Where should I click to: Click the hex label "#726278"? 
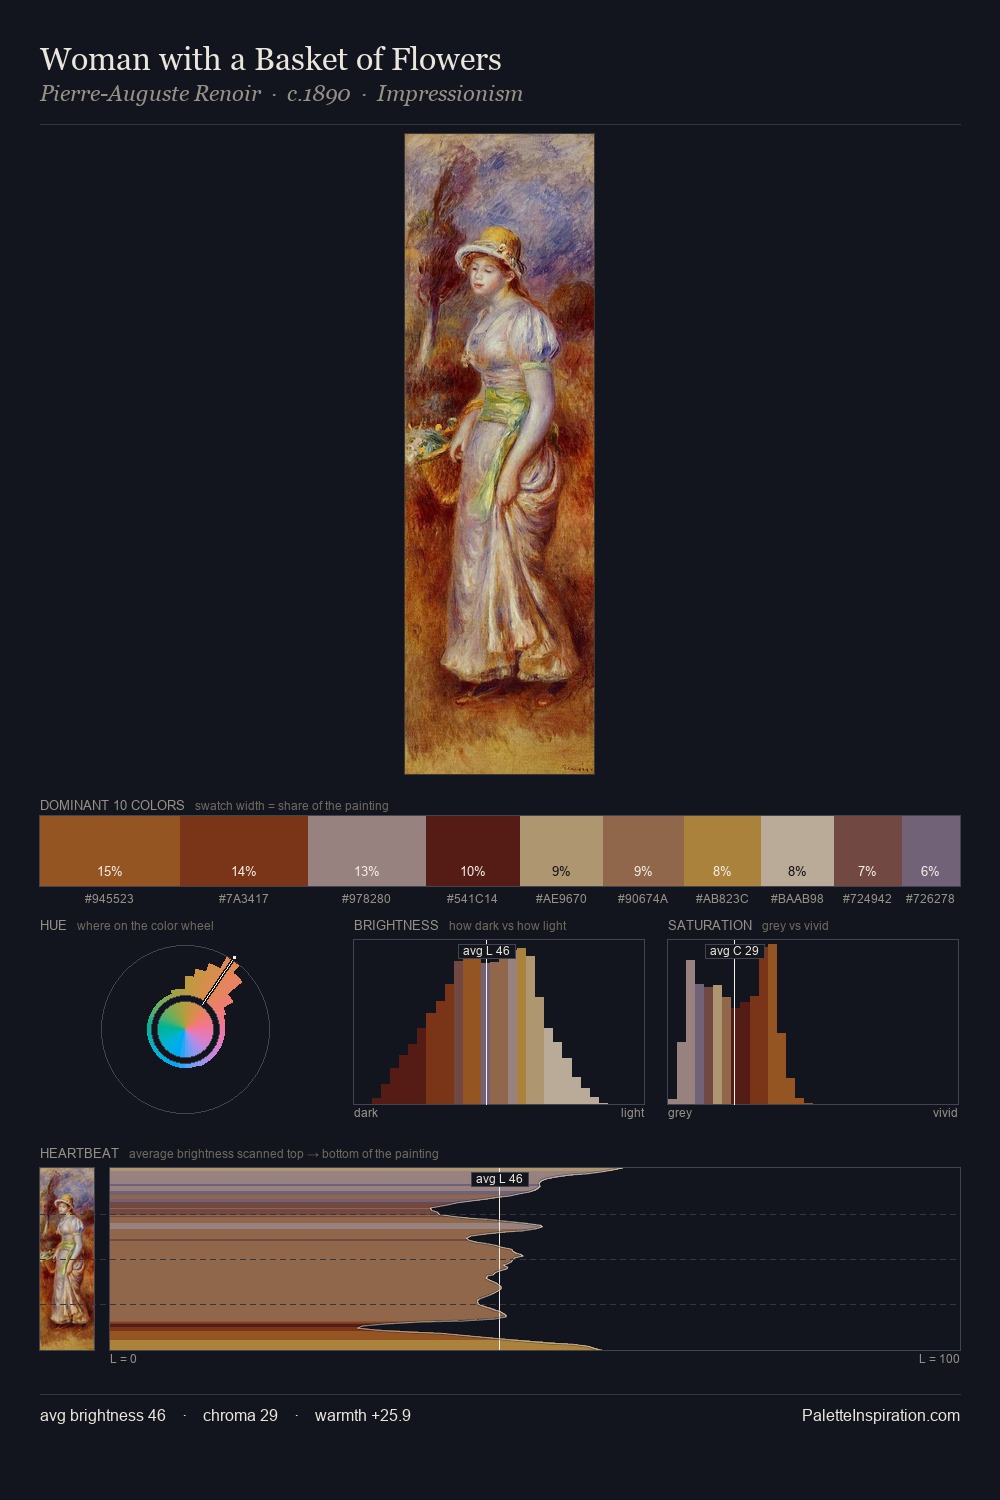(930, 899)
